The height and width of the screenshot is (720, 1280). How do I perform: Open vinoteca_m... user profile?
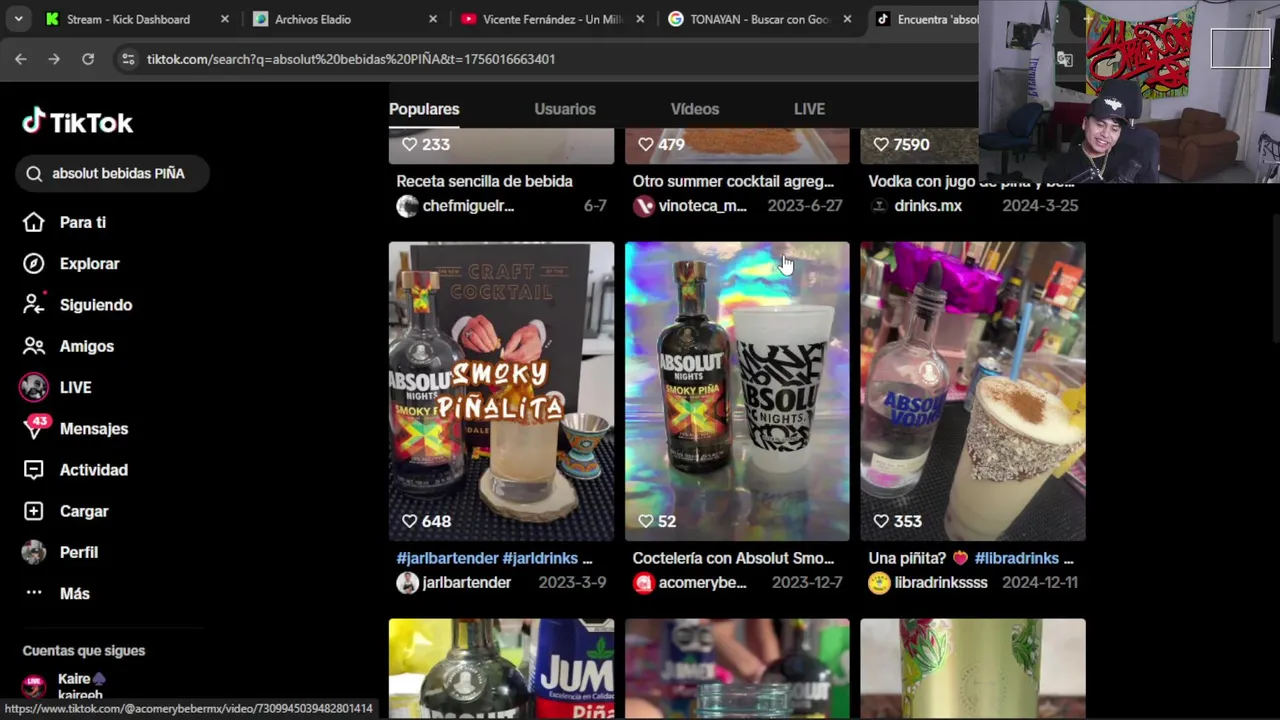click(702, 205)
